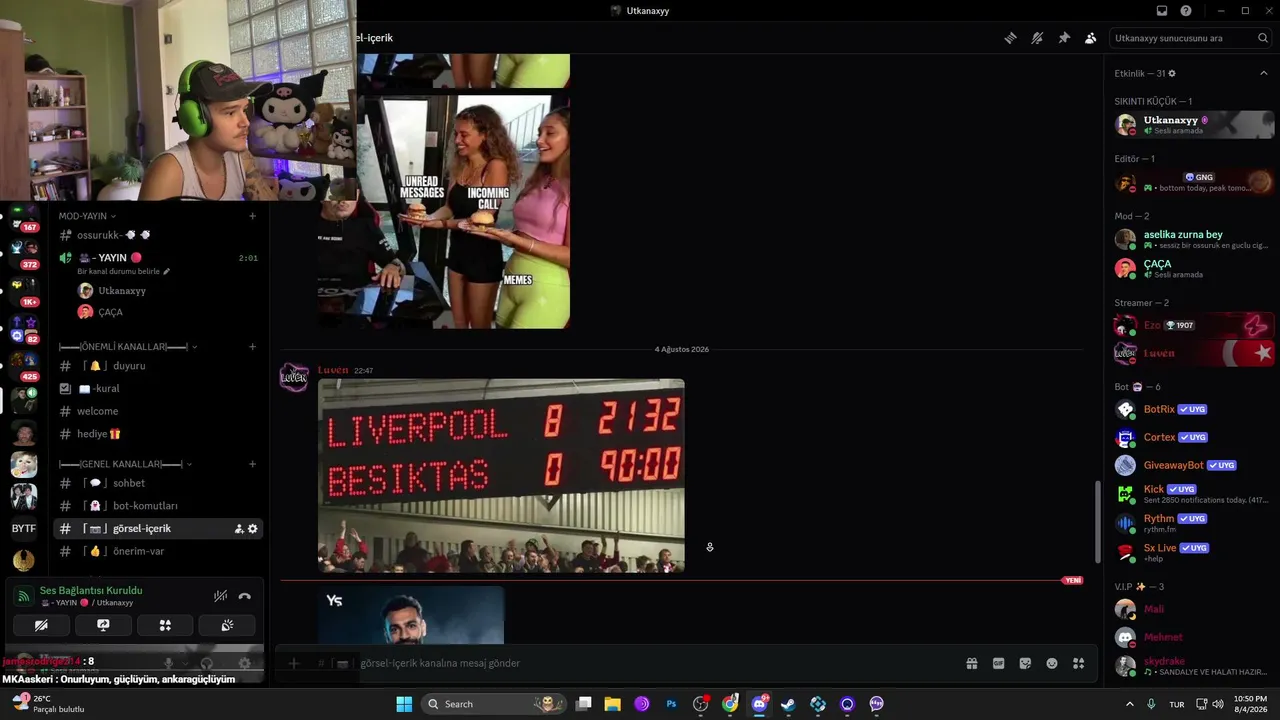1280x720 pixels.
Task: Open emoji picker in message bar
Action: 1052,663
